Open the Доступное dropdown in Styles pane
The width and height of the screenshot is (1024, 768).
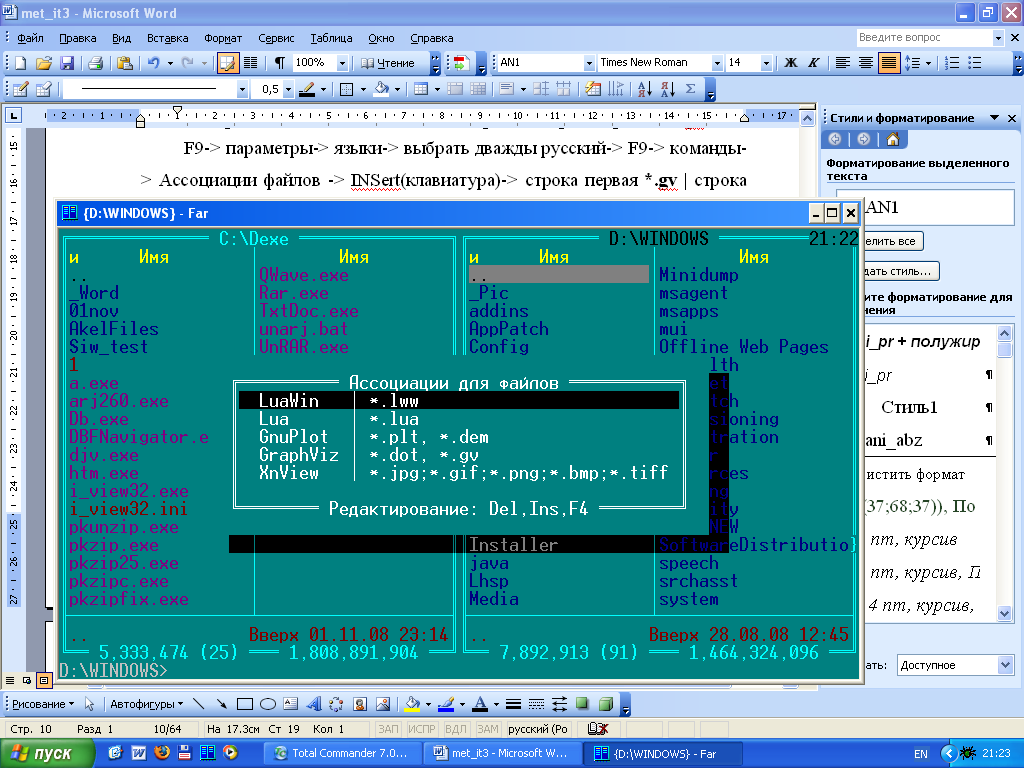pos(1005,665)
